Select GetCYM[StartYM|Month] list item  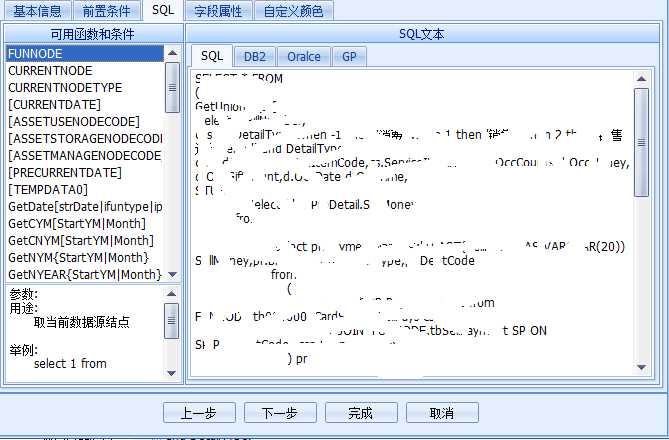point(84,224)
